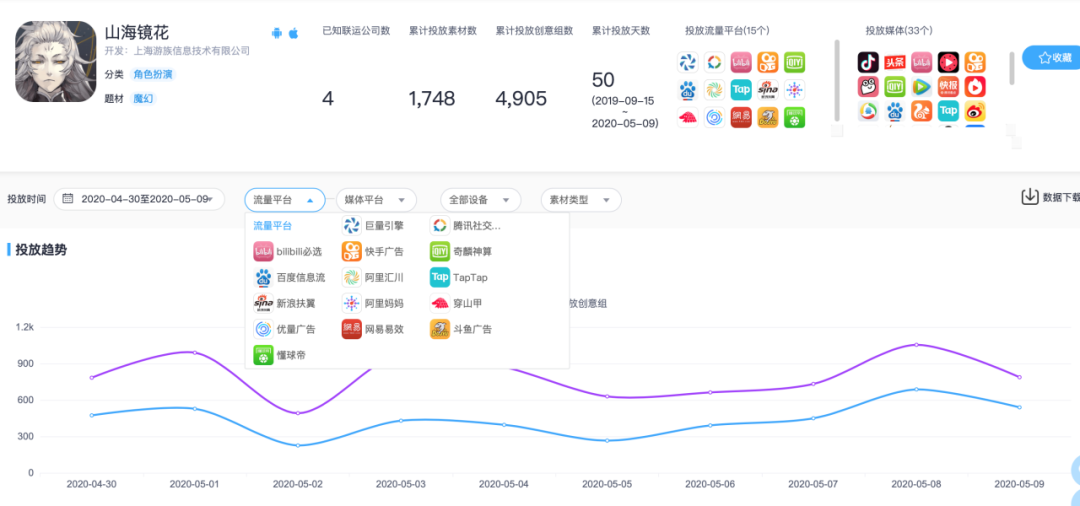Collapse the 流量平台 dropdown
Screen dimensions: 1080x506
[285, 200]
